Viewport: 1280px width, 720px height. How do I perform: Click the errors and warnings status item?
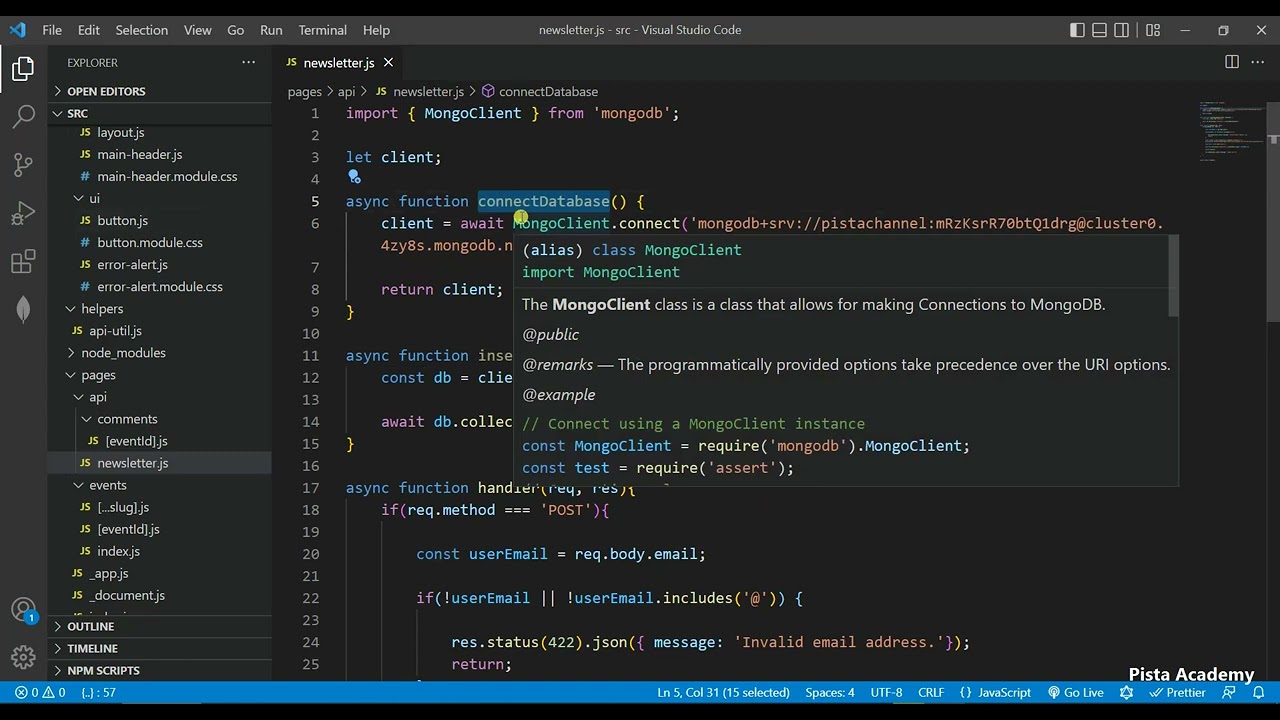click(x=41, y=692)
